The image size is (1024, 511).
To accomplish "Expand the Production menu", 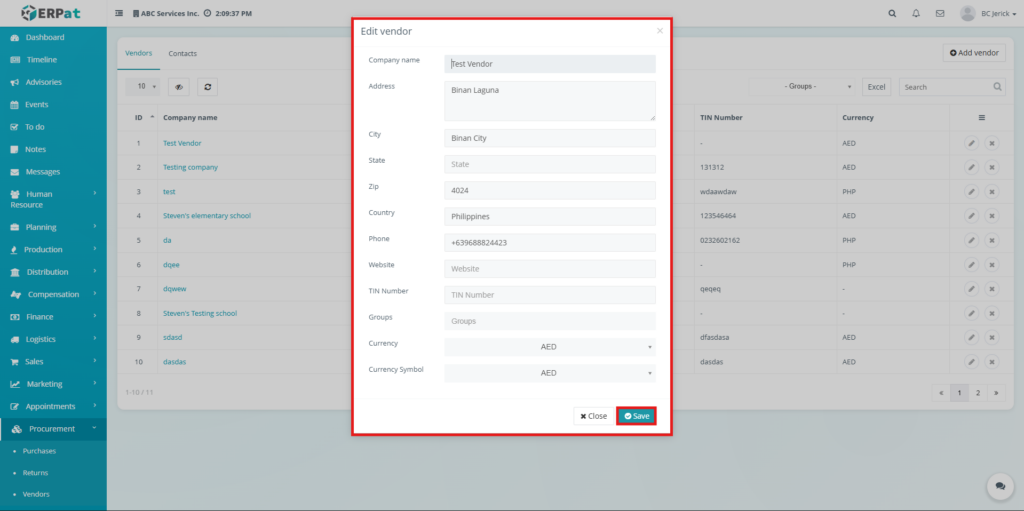I will coord(53,250).
